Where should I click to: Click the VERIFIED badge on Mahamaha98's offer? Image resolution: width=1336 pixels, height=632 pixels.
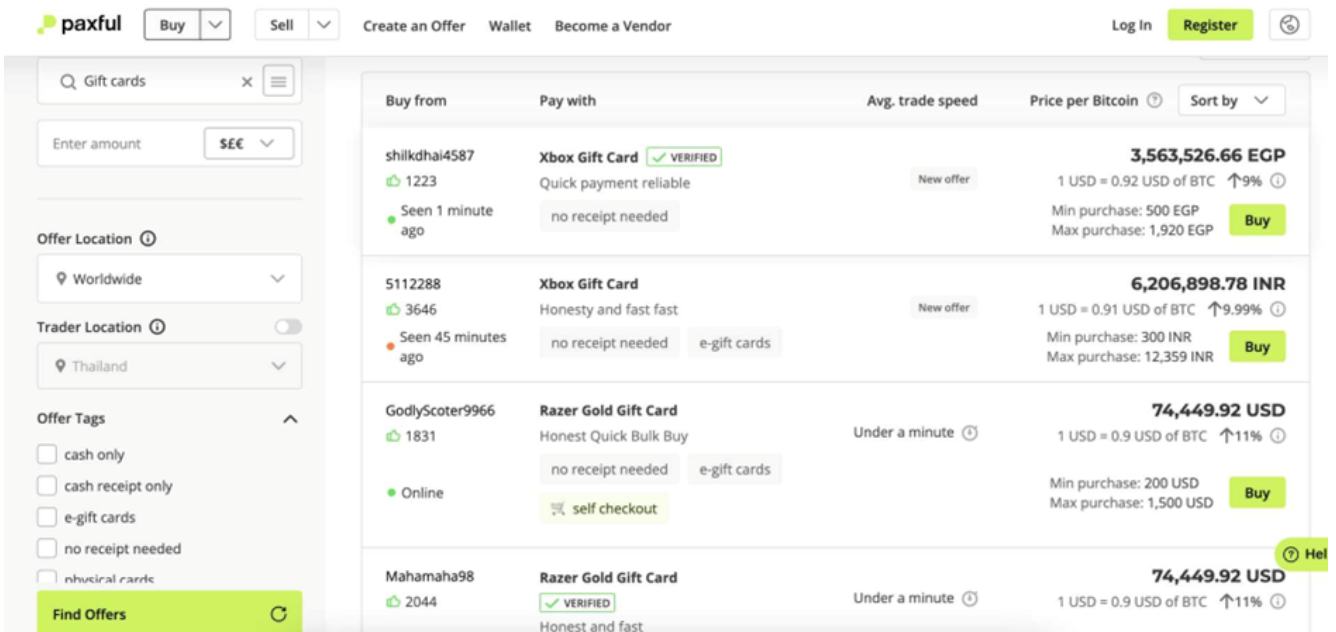[577, 603]
